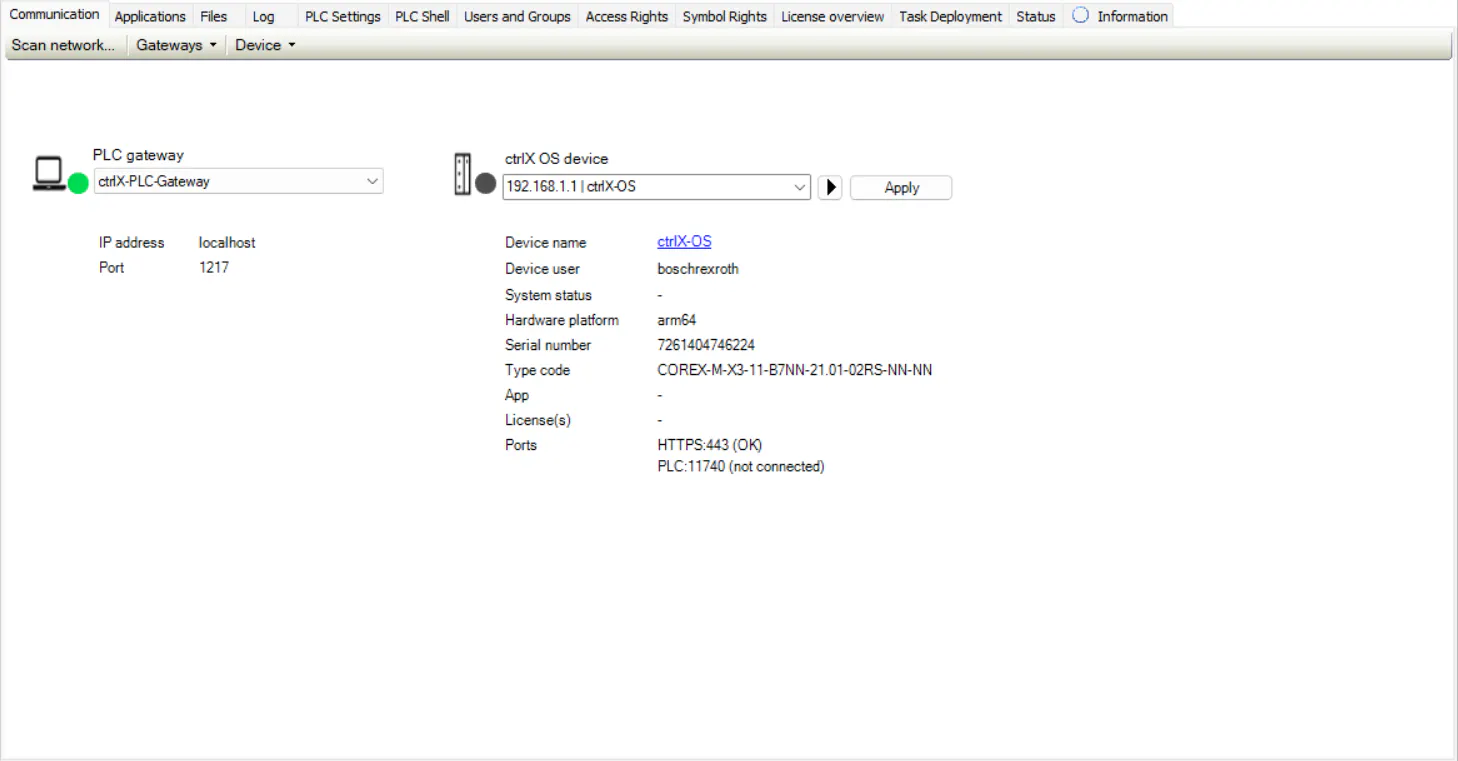Open the Symbol Rights tab
This screenshot has height=761, width=1458.
tap(725, 16)
